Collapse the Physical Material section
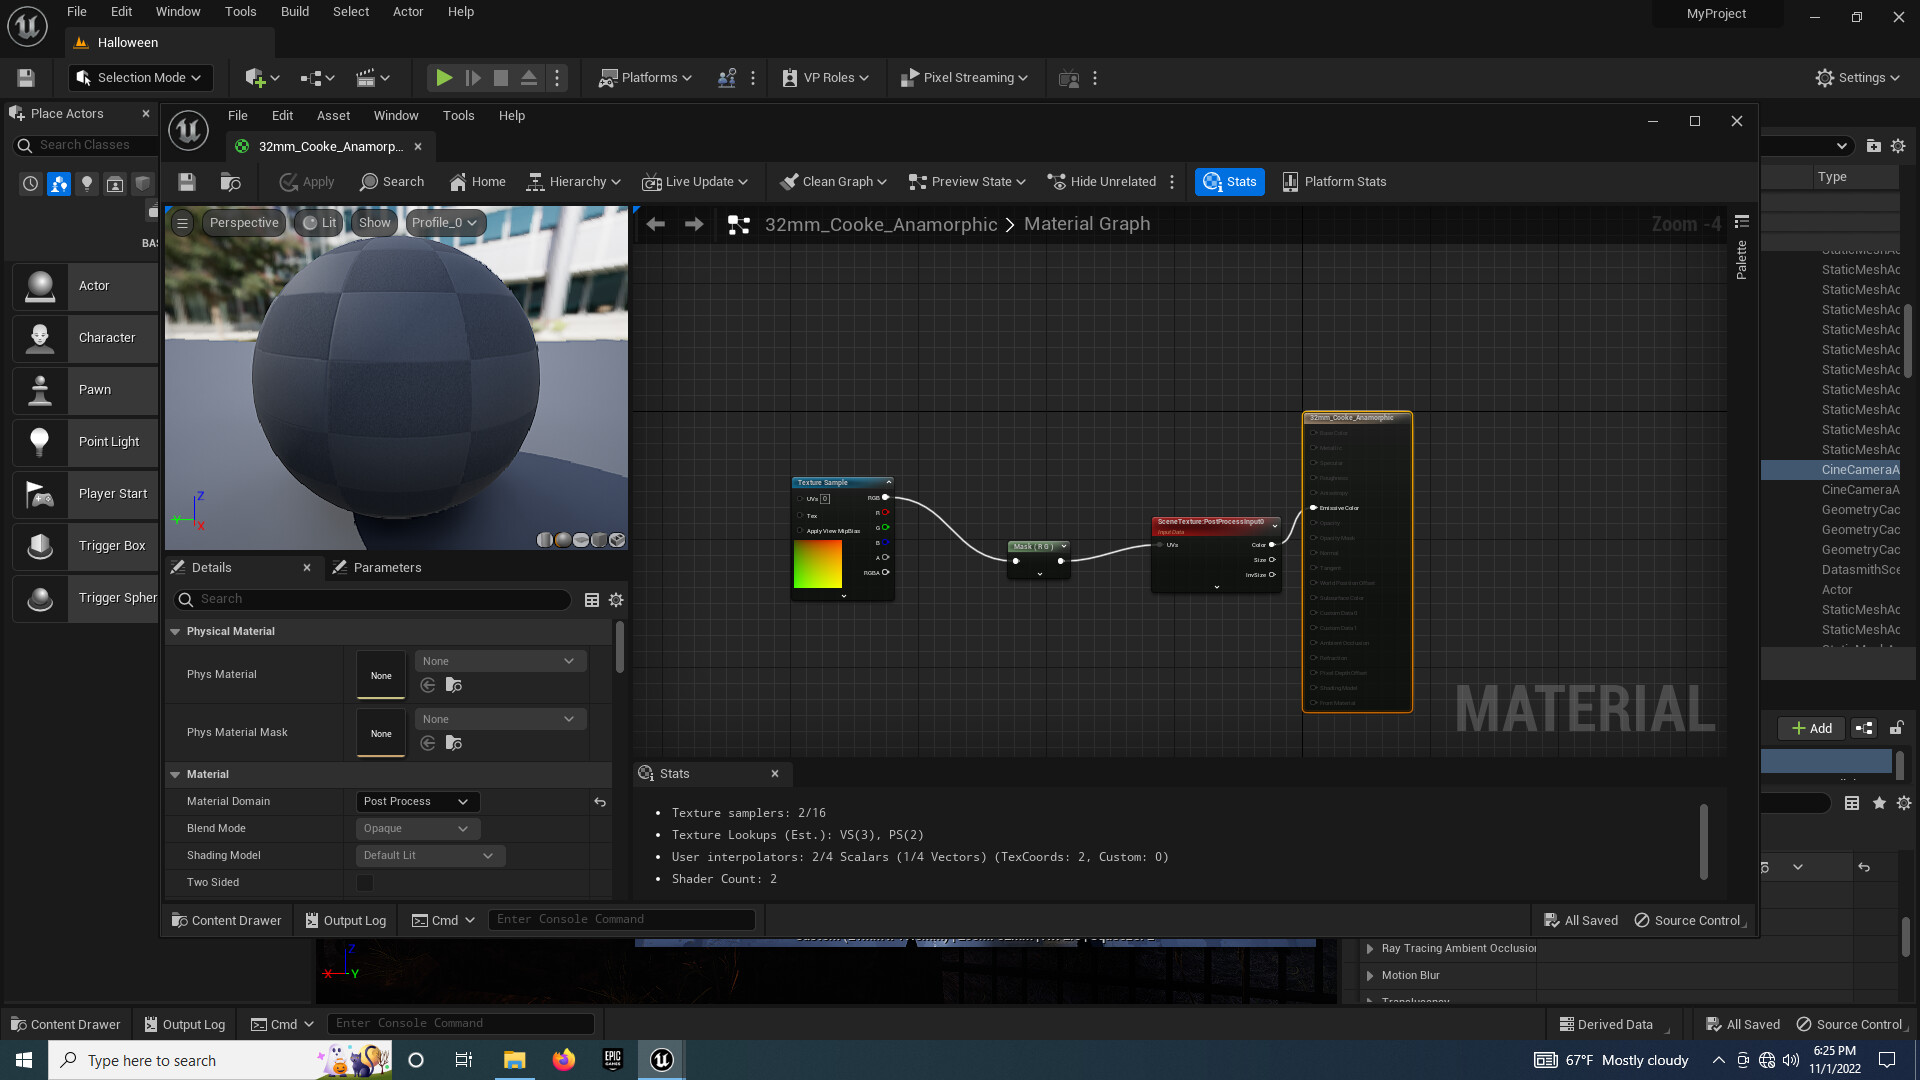 [176, 632]
